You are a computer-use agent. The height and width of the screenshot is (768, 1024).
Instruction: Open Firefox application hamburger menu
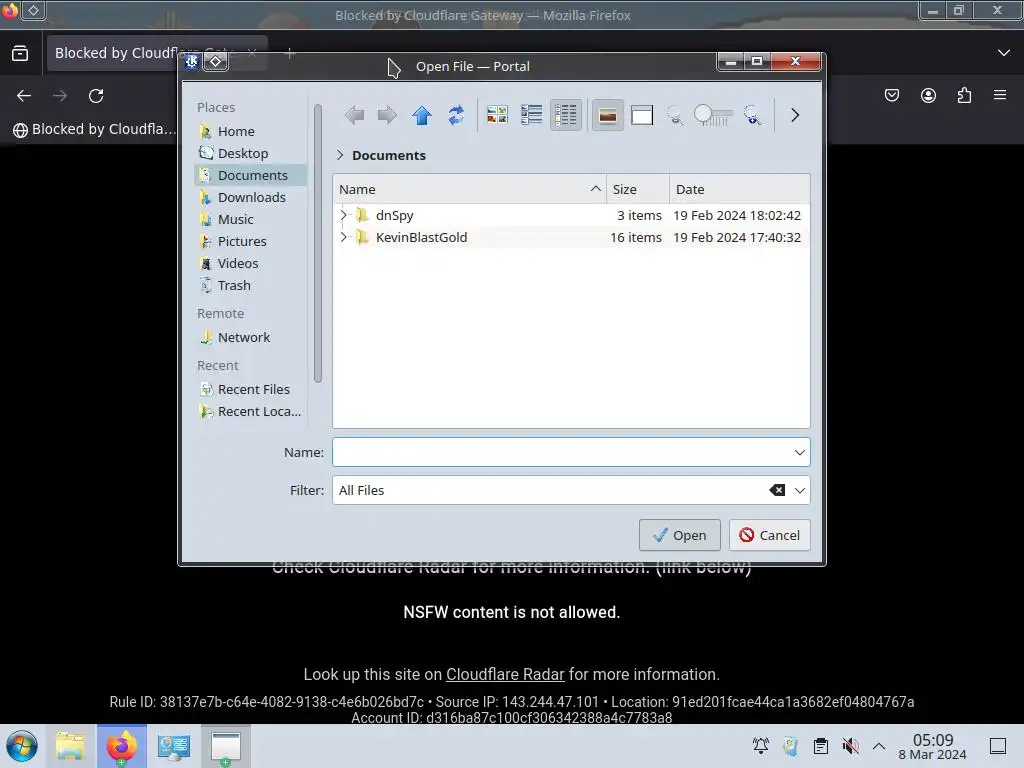pos(1000,95)
